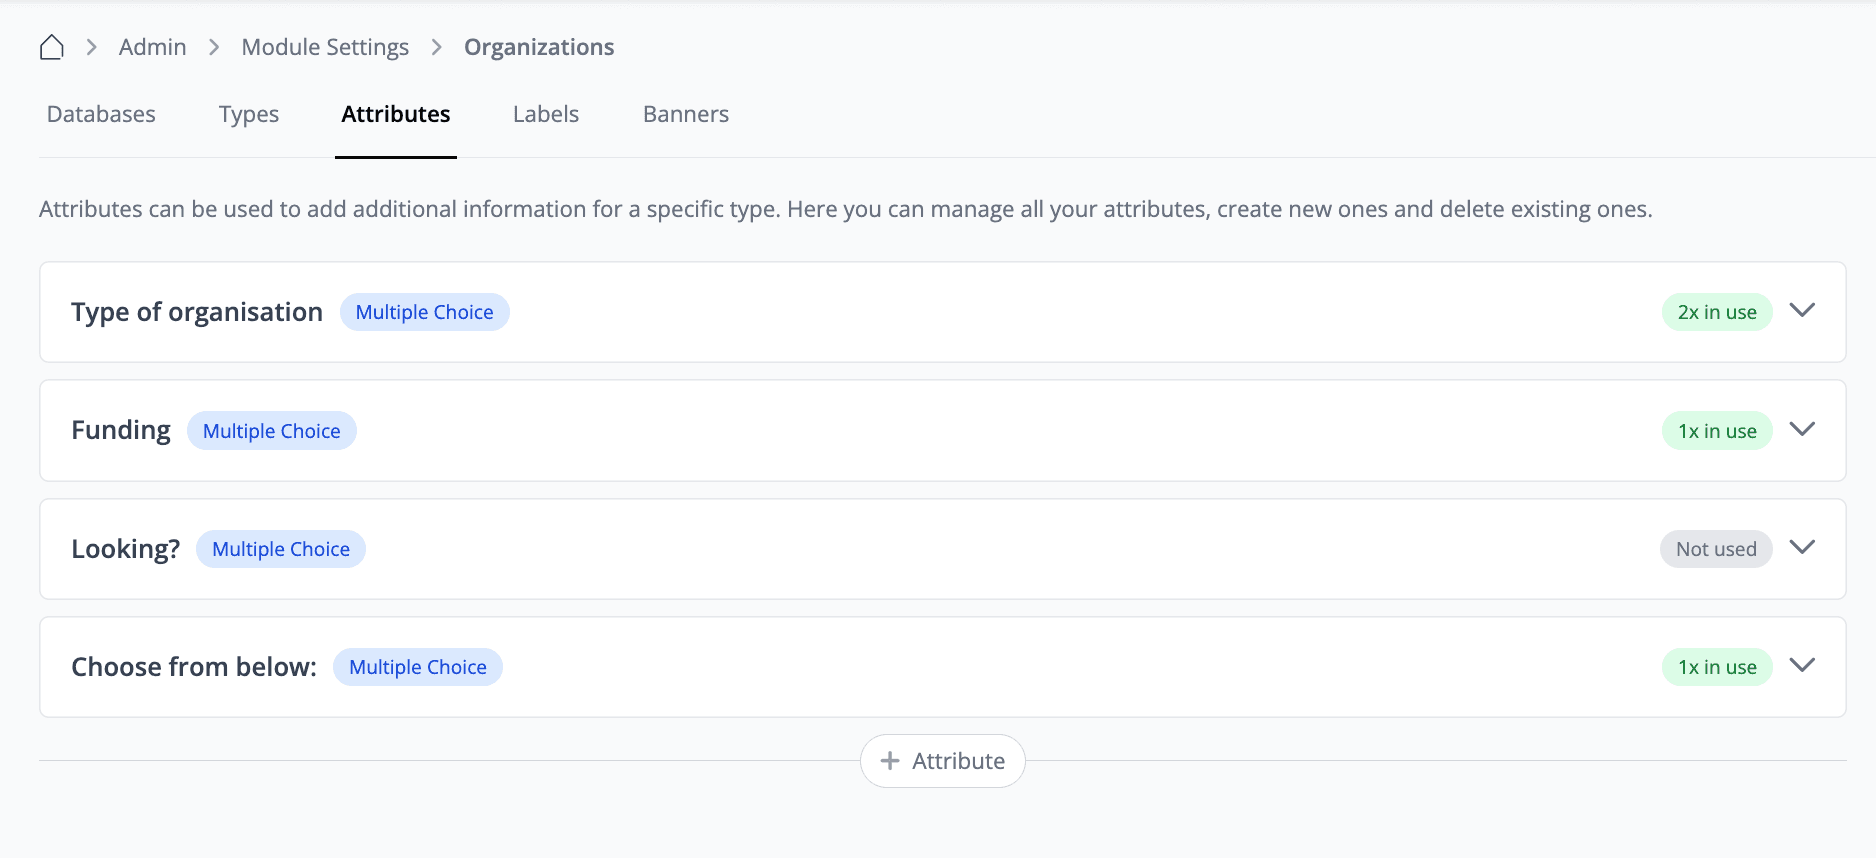Click the plus icon on Attribute button

(889, 761)
